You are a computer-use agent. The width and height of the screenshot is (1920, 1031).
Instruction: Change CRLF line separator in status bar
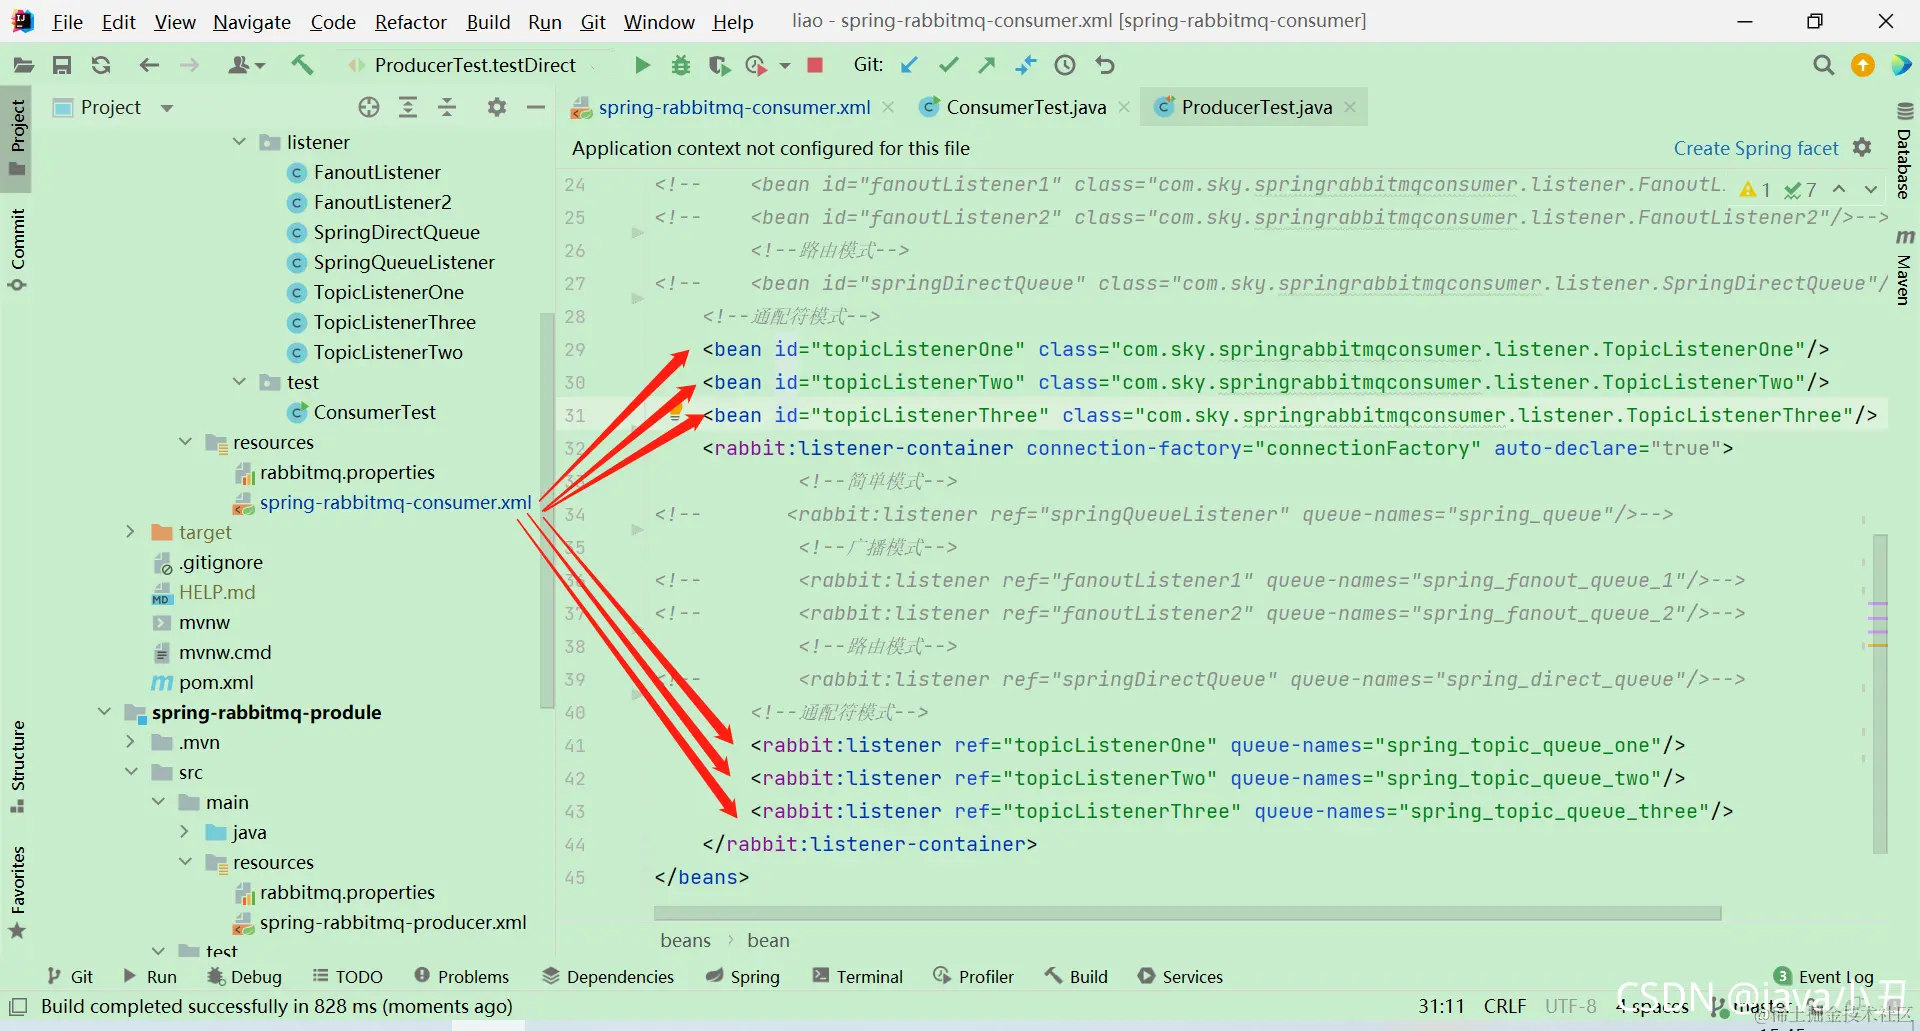(x=1504, y=1006)
